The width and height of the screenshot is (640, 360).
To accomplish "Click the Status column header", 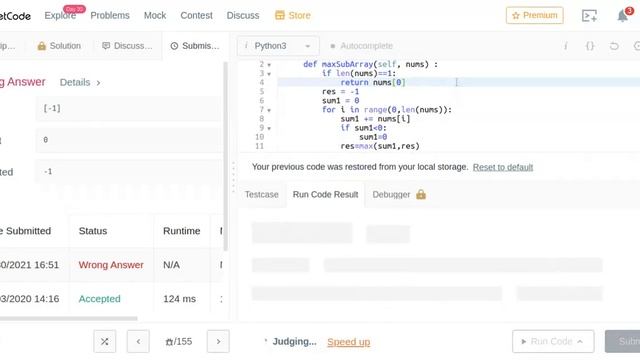I will point(93,231).
